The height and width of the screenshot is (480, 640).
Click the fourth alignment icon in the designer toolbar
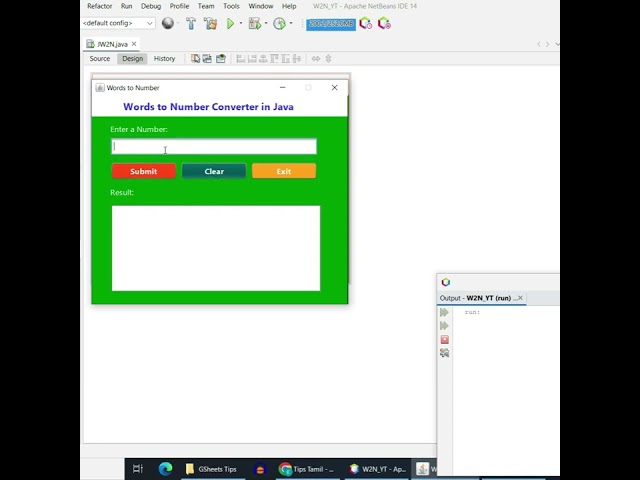pyautogui.click(x=274, y=58)
